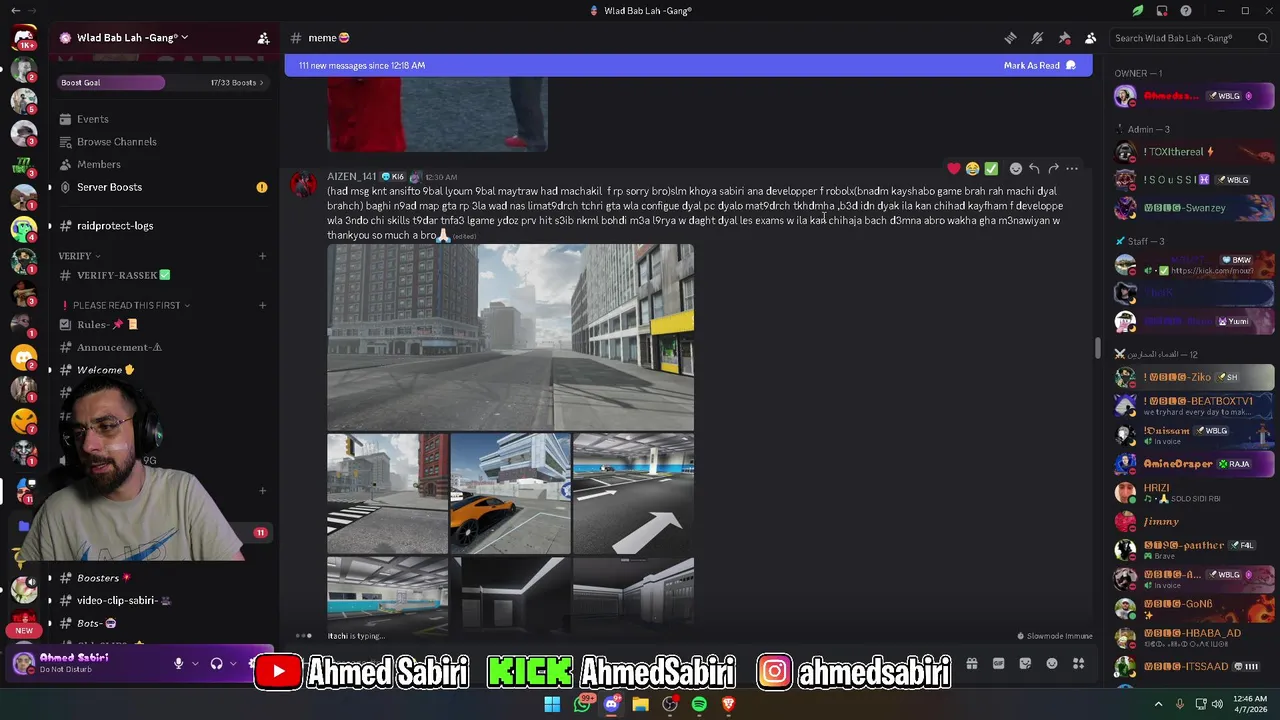The height and width of the screenshot is (720, 1280).
Task: React with heart emoji on AIZEN_141 message
Action: click(x=954, y=168)
